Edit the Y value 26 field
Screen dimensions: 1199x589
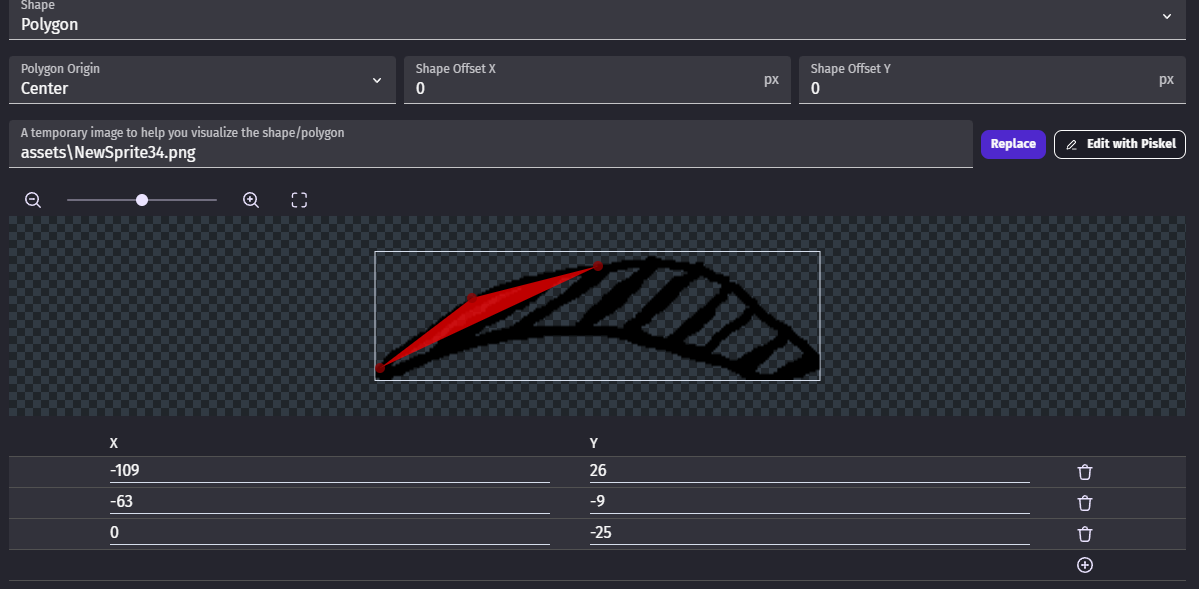pos(809,471)
